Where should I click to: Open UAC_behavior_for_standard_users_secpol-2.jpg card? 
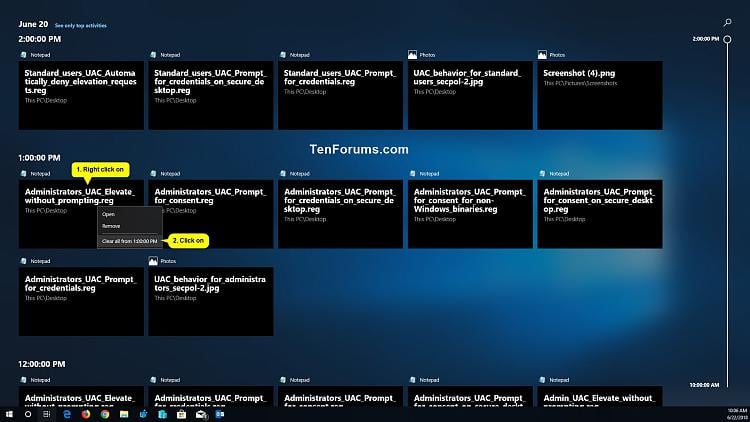[x=470, y=95]
